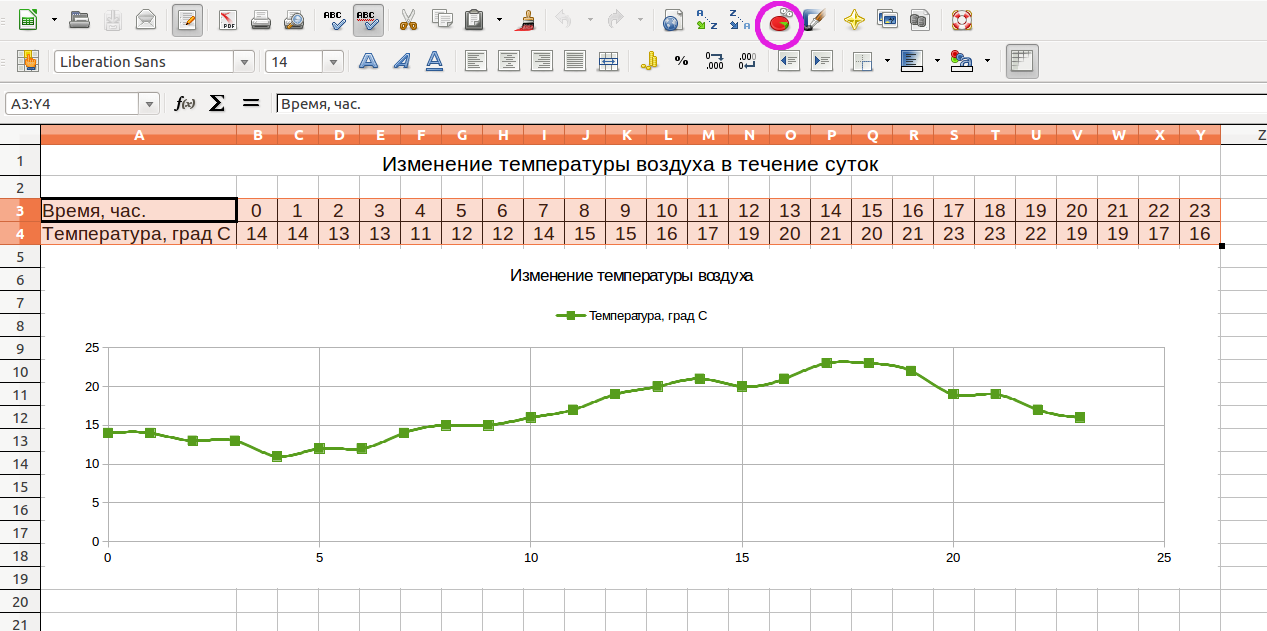Decrease the cell indent
The height and width of the screenshot is (631, 1267).
tap(789, 61)
